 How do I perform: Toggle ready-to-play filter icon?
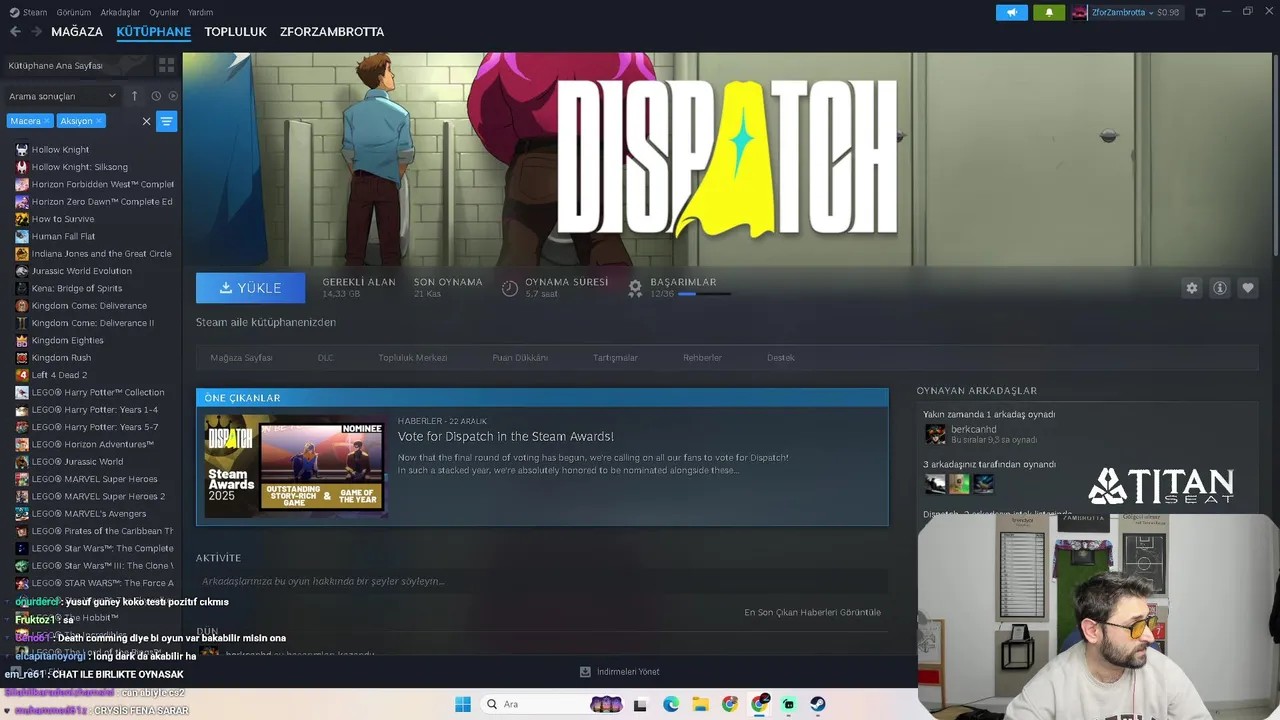[173, 96]
